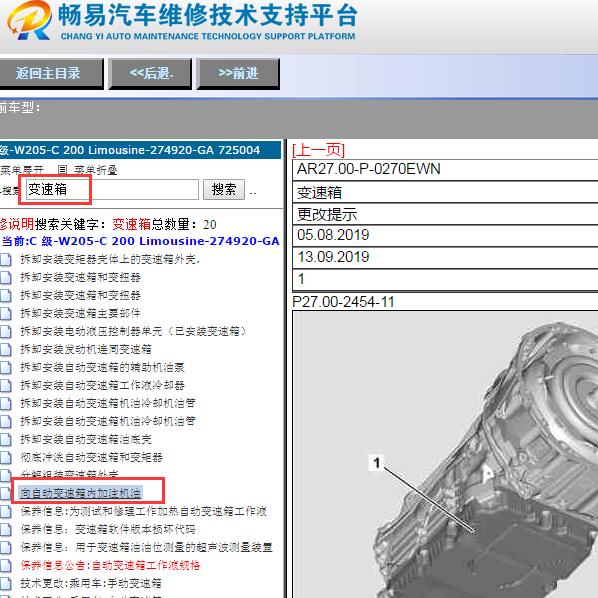598x598 pixels.
Task: Click the 变速箱 title cell in document table
Action: coord(445,192)
